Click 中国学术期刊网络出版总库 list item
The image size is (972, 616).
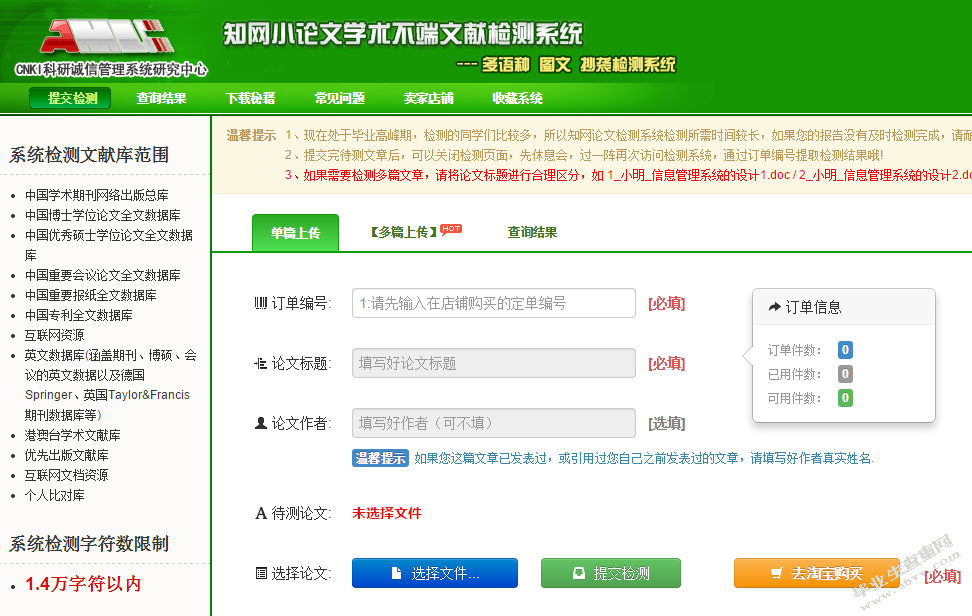coord(97,195)
